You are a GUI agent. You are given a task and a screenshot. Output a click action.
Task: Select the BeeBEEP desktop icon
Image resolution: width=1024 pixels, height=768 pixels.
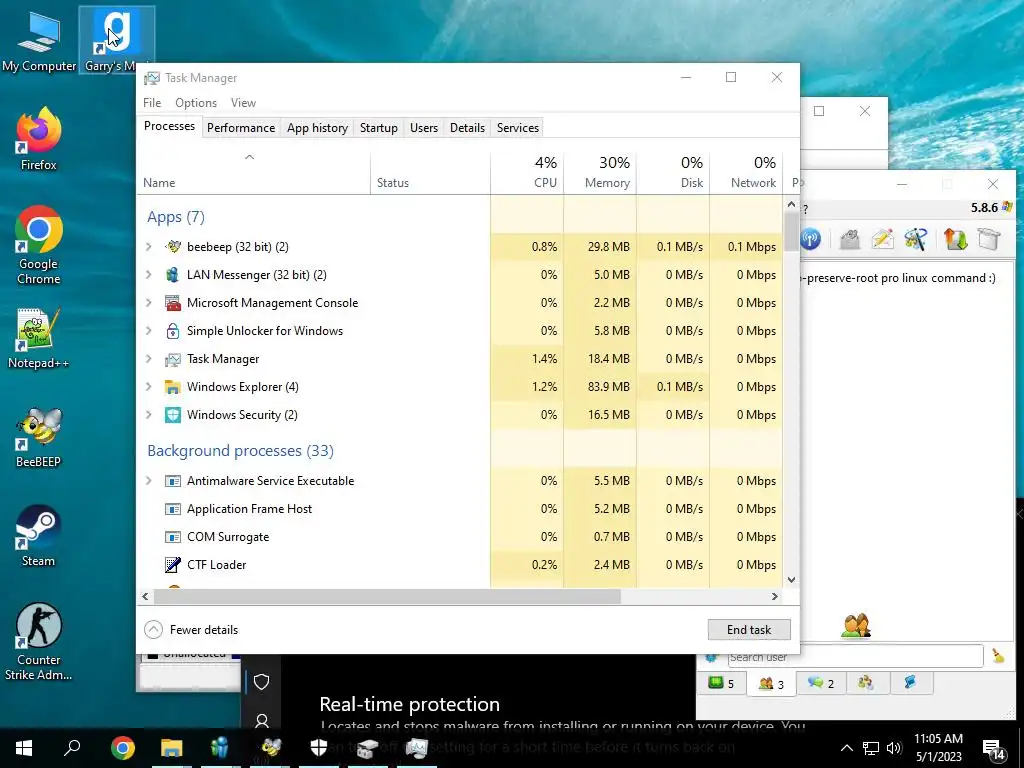point(39,438)
